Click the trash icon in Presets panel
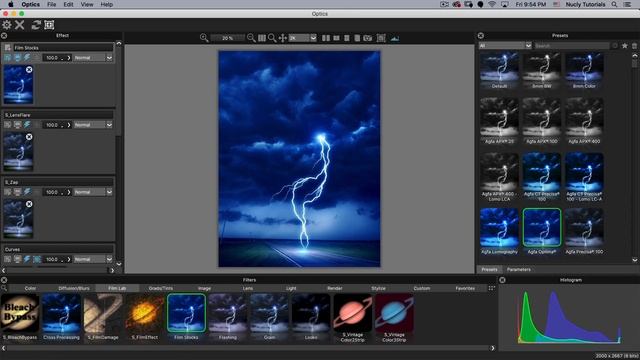The image size is (640, 360). [634, 46]
